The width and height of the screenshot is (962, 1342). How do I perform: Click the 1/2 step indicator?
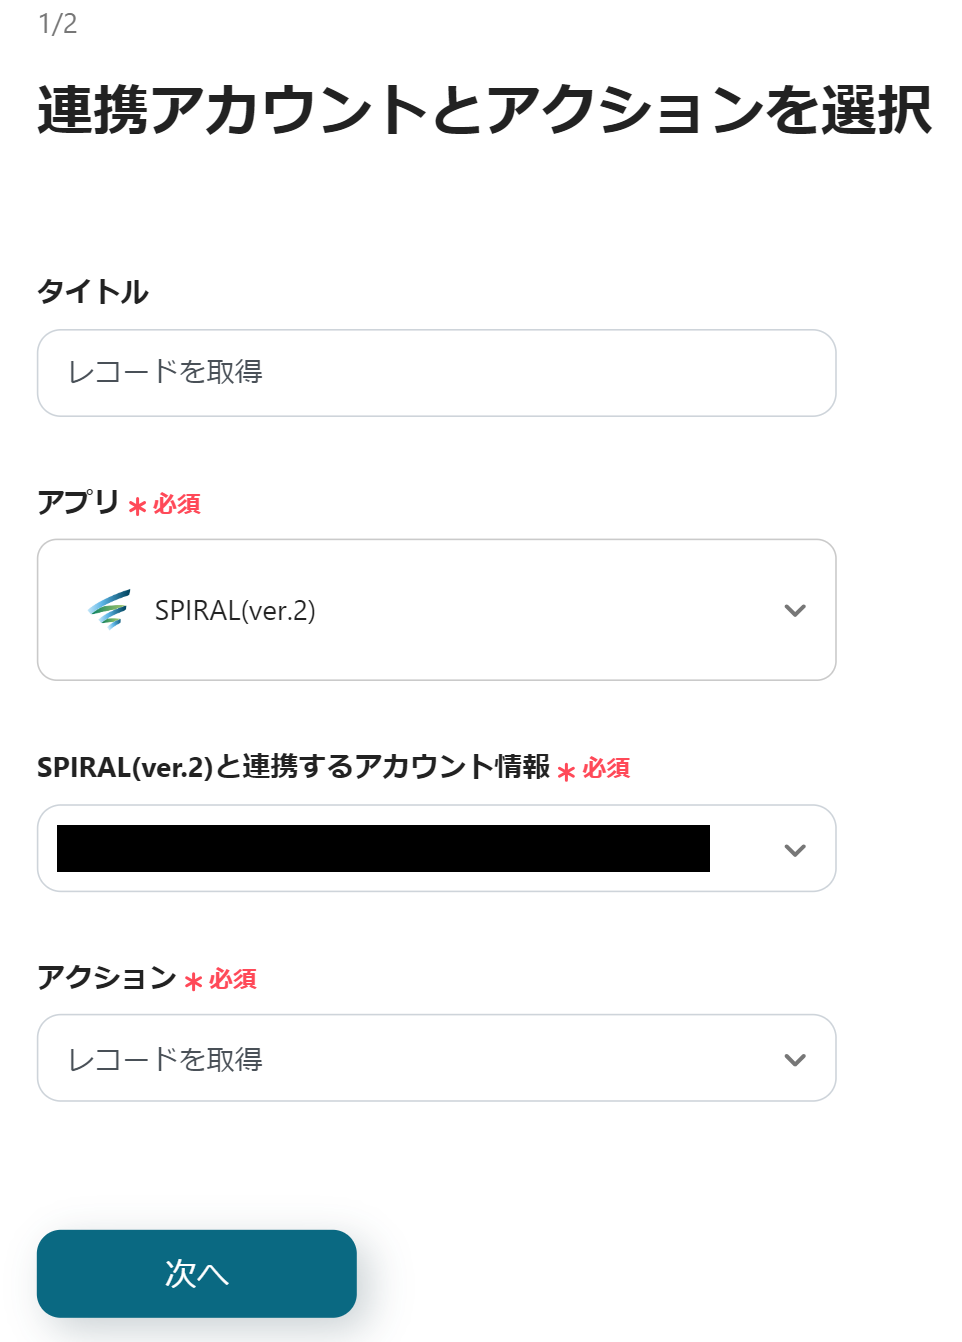pos(57,24)
